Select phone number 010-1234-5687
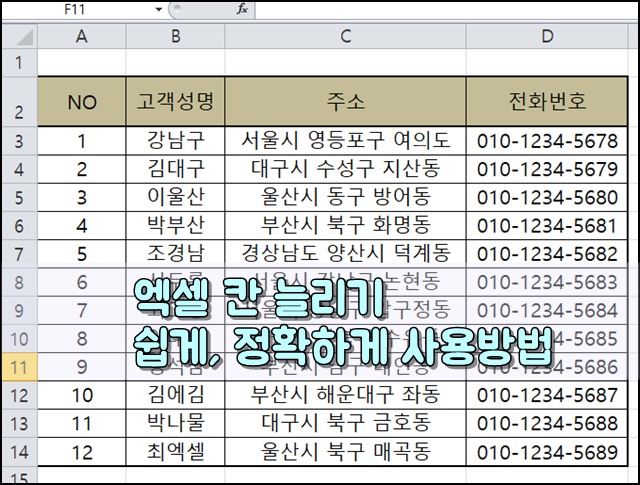640x485 pixels. (x=547, y=395)
